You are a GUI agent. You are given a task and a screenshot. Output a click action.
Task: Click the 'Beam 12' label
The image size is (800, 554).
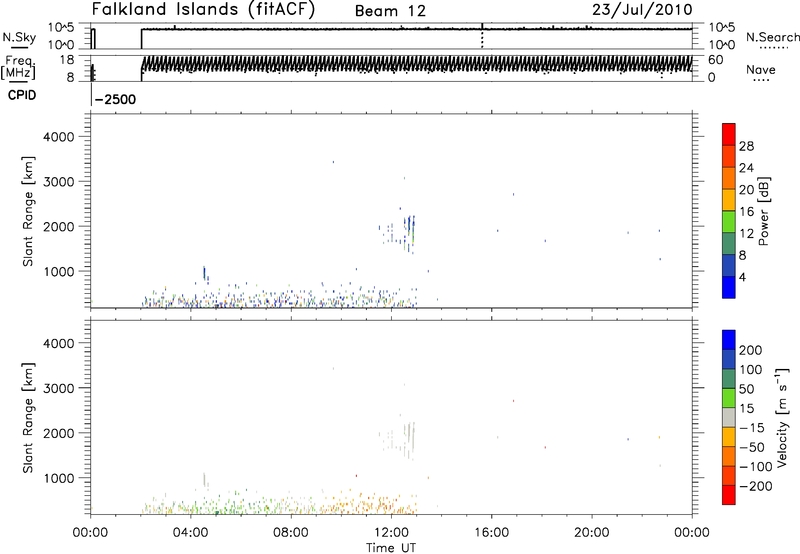pyautogui.click(x=390, y=11)
